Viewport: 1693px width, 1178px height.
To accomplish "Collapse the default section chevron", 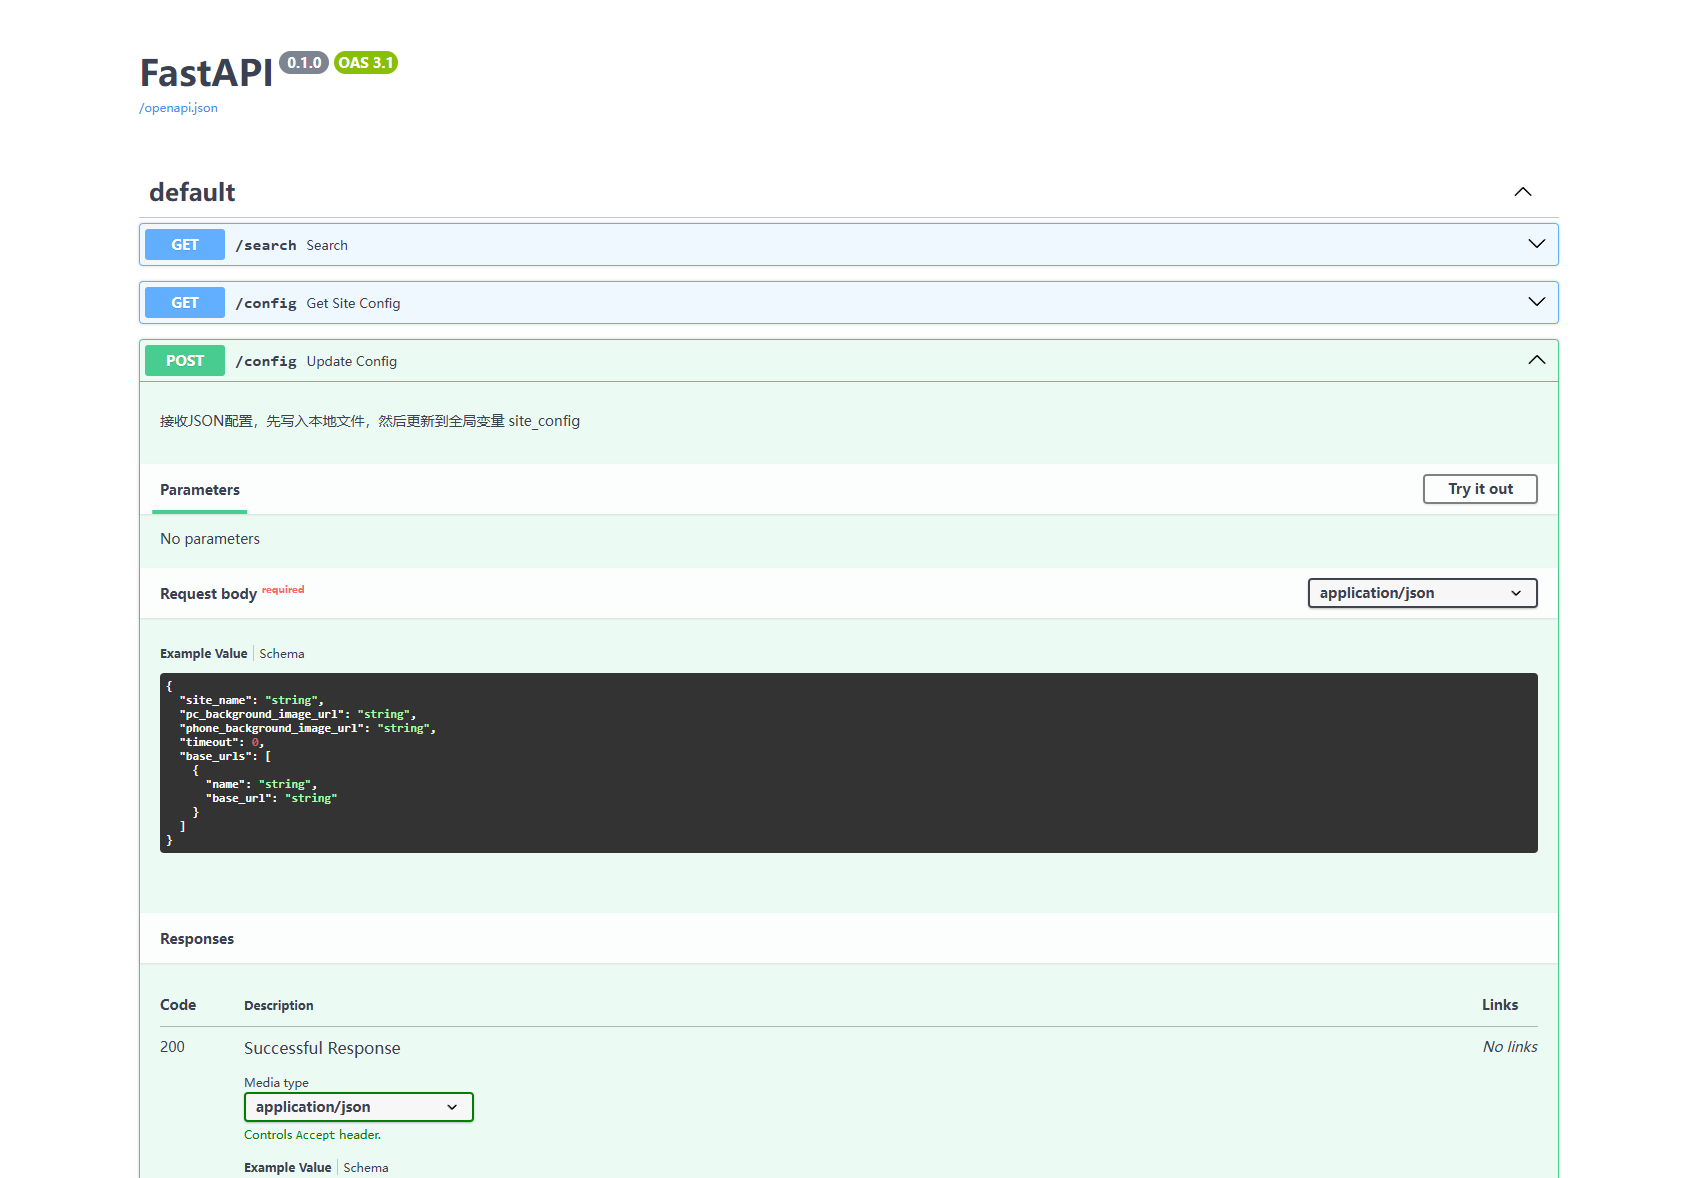I will [1522, 192].
